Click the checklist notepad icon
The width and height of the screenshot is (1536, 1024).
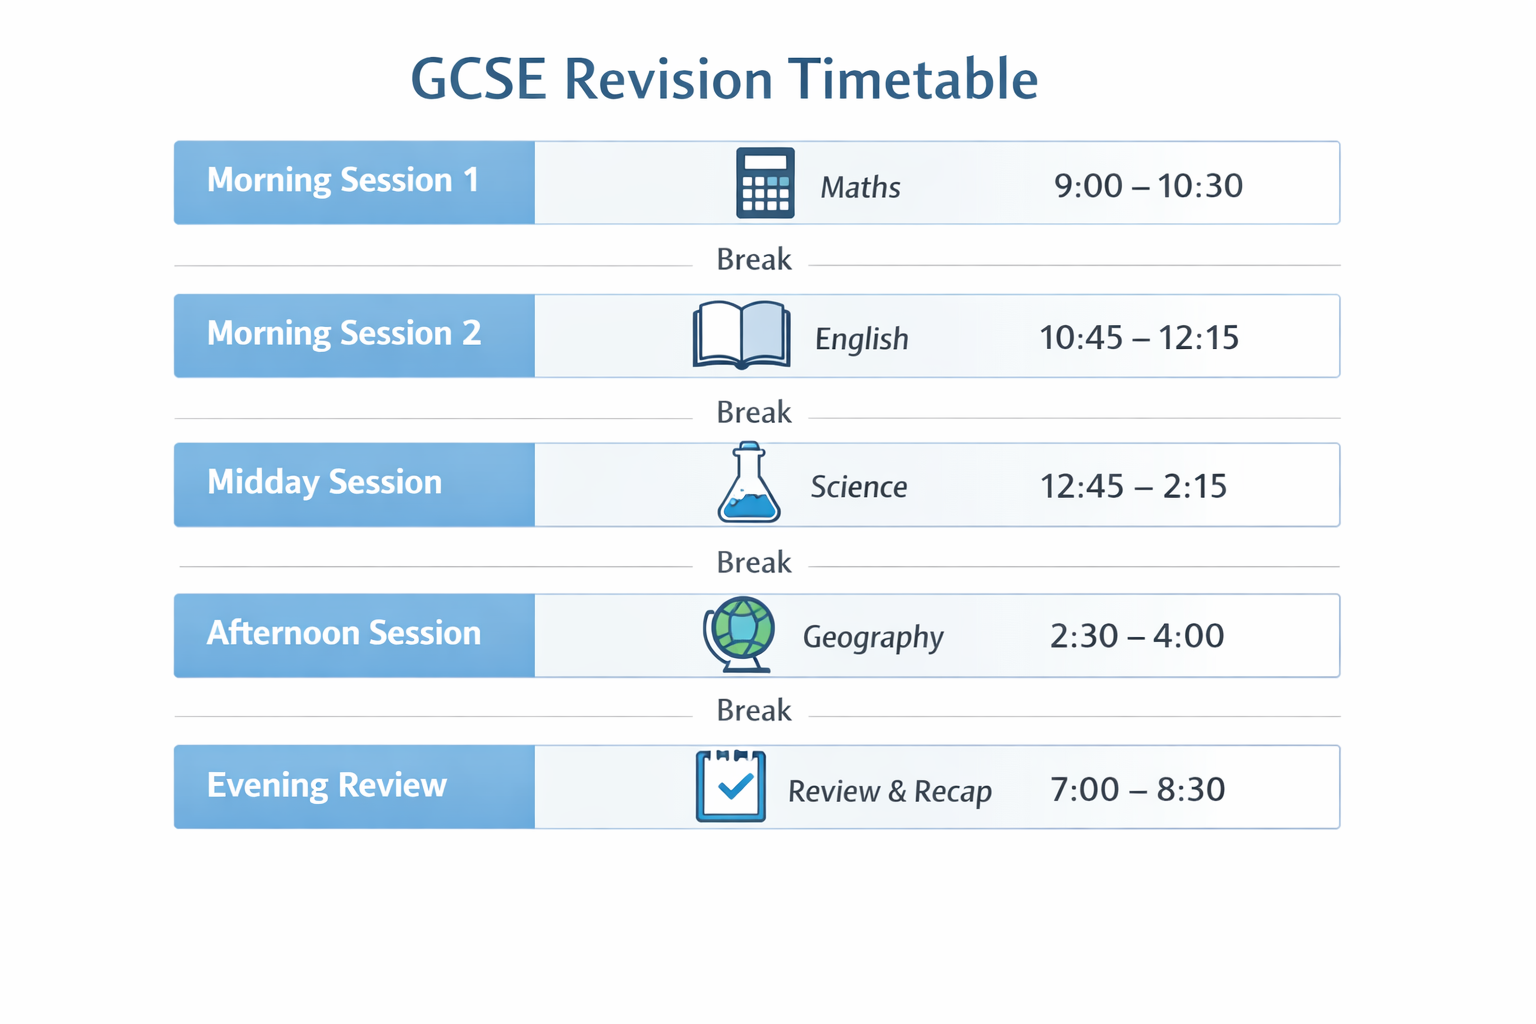click(731, 786)
